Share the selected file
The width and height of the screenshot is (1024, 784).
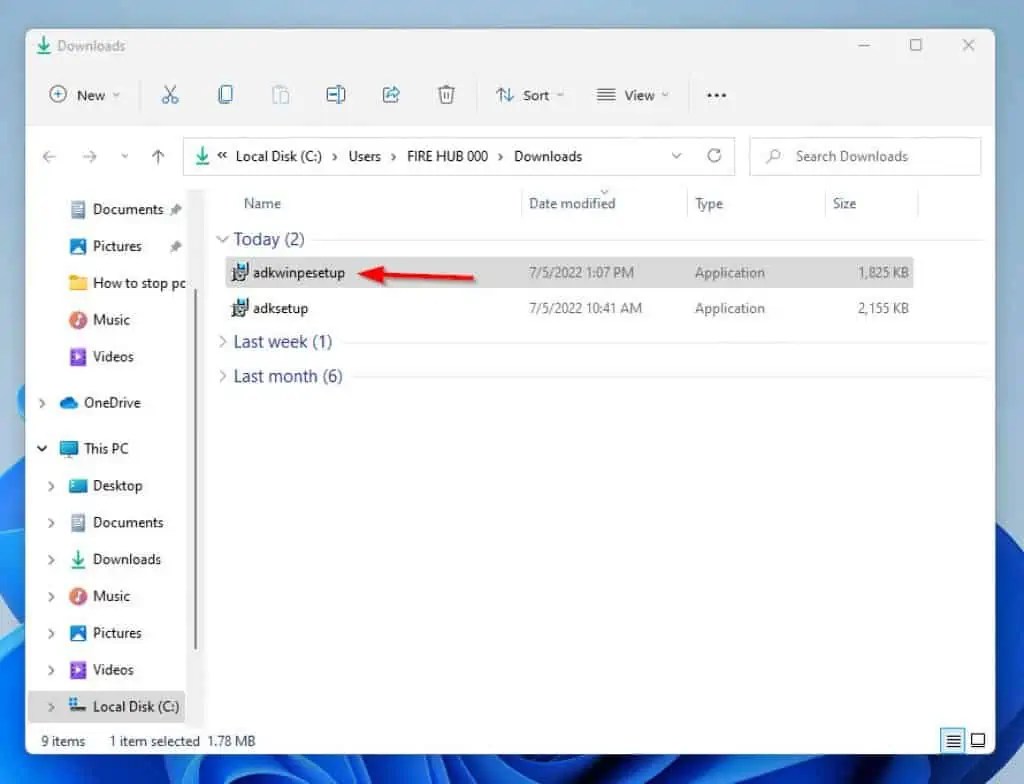click(391, 95)
